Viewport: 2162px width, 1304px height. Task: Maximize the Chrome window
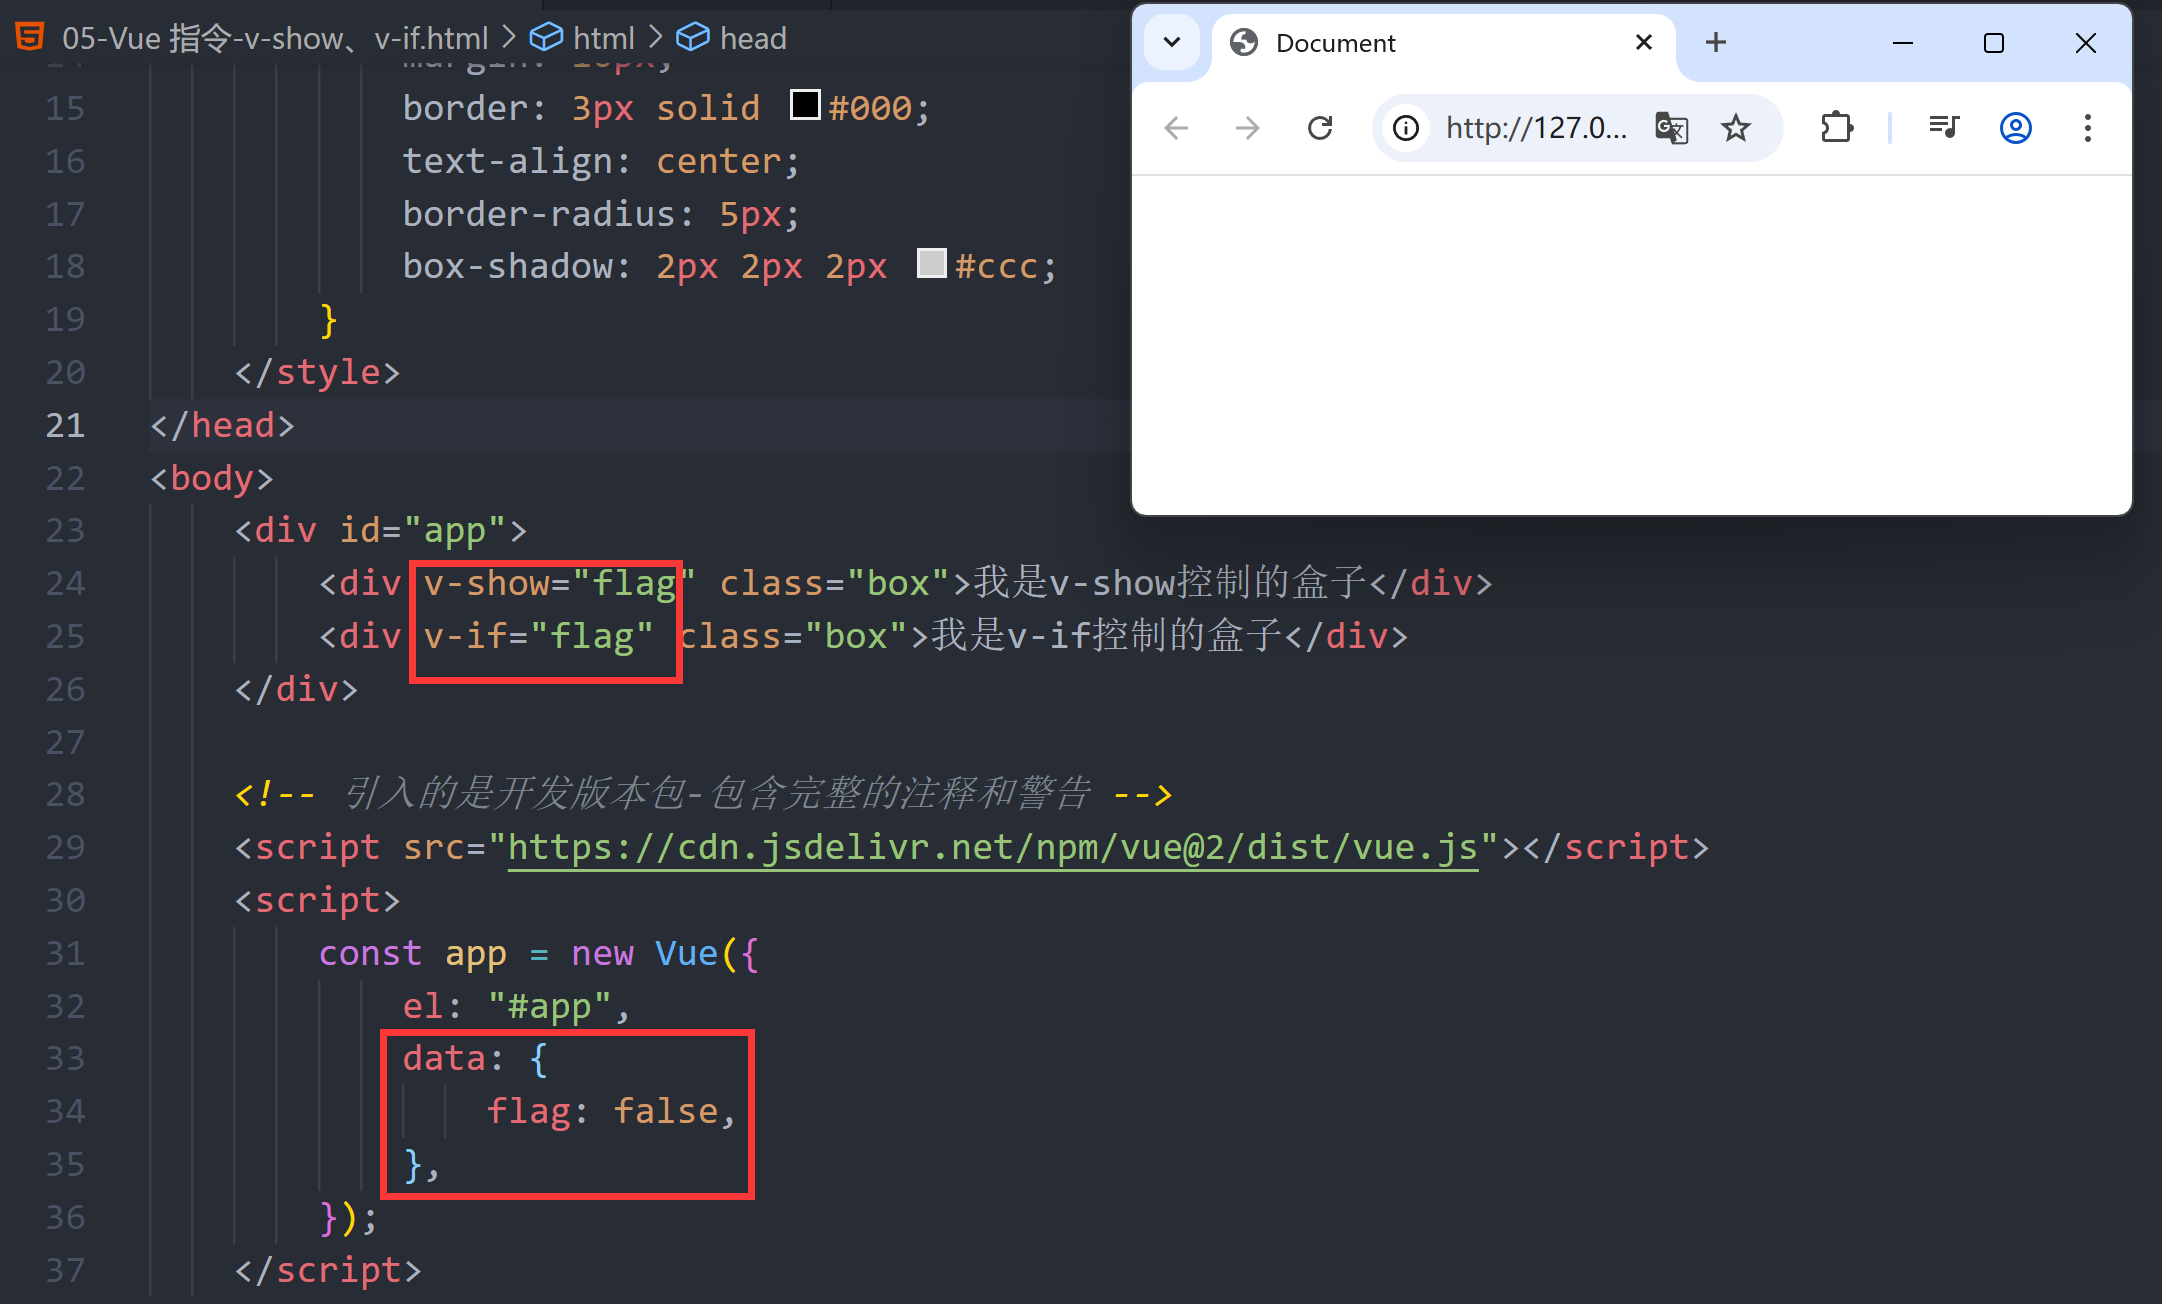point(1994,43)
